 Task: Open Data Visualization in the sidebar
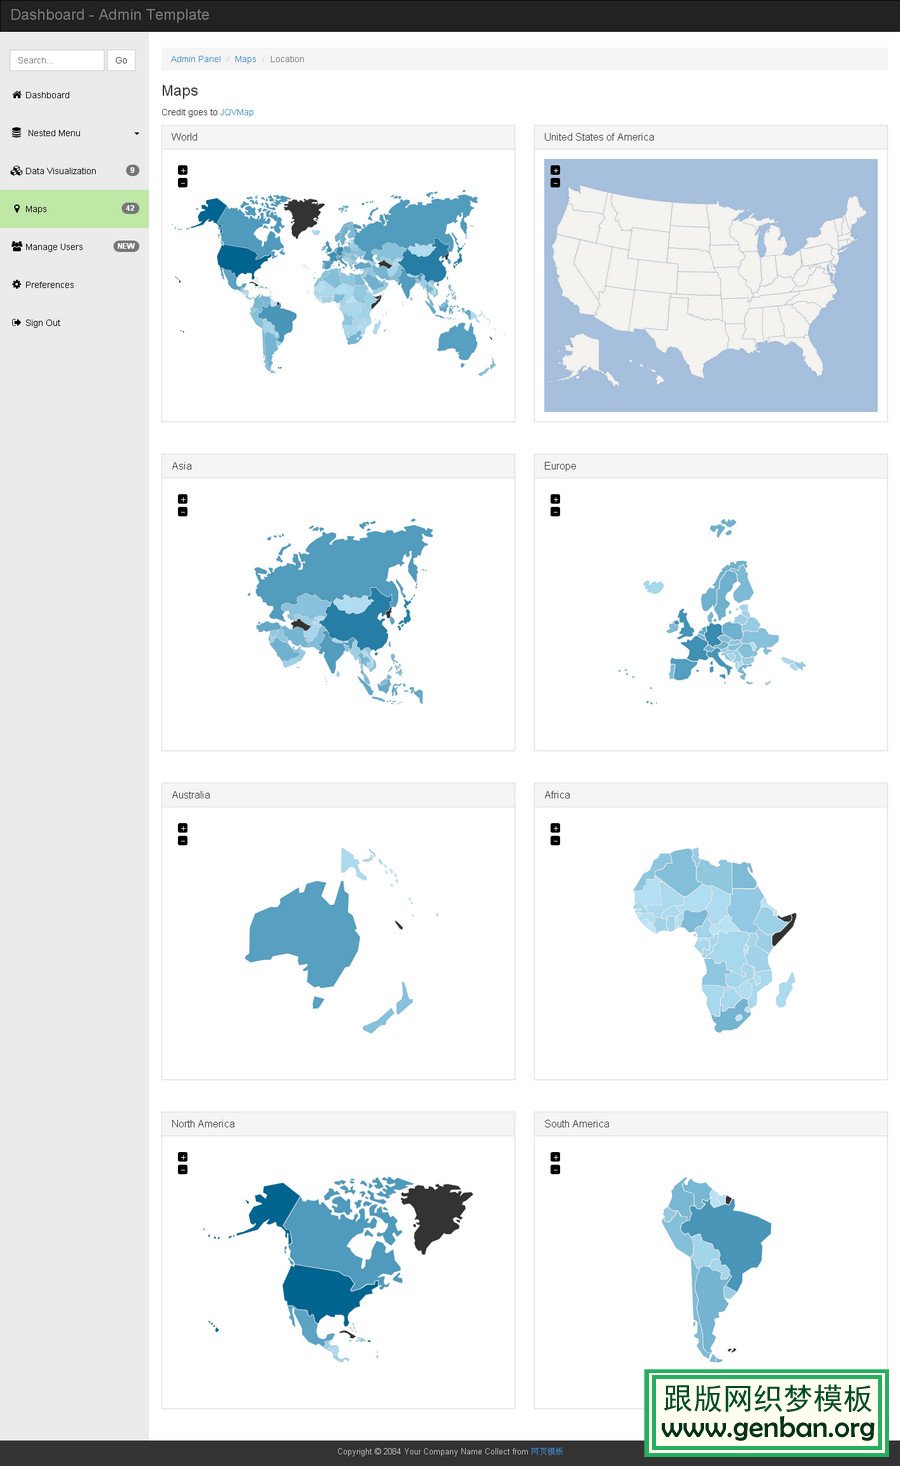[x=60, y=171]
